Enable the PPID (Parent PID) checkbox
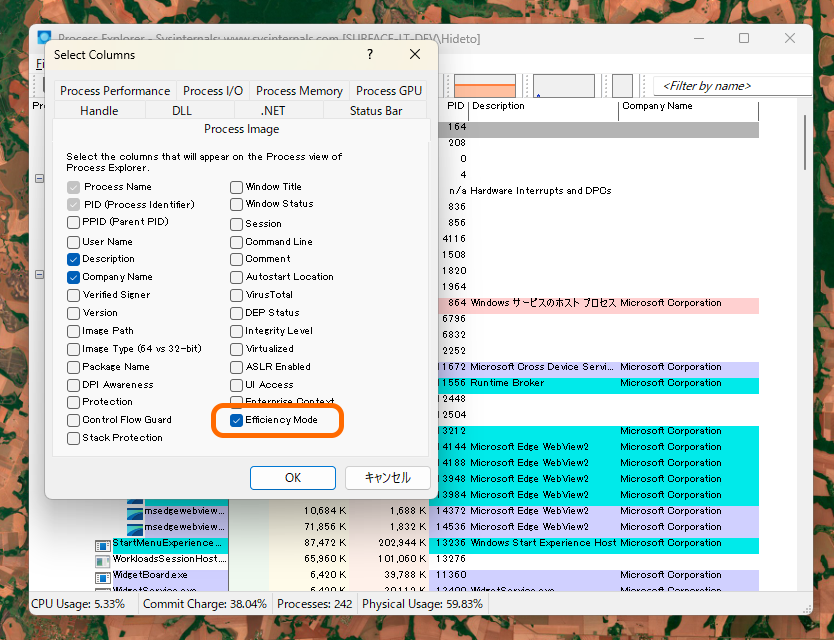This screenshot has width=834, height=640. click(x=73, y=222)
